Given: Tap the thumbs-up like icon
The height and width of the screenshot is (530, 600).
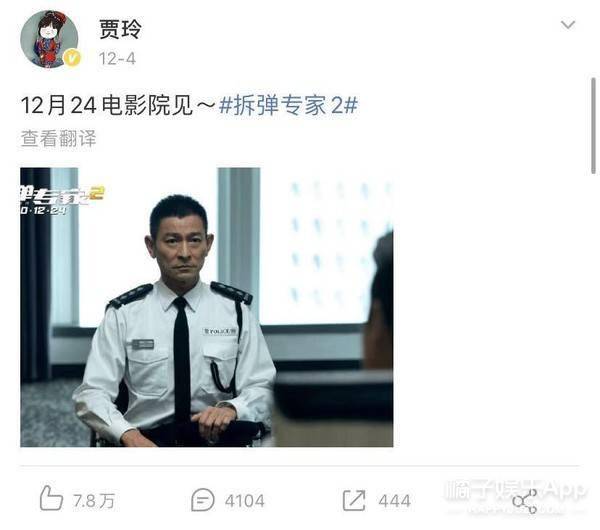Looking at the screenshot, I should pos(51,498).
